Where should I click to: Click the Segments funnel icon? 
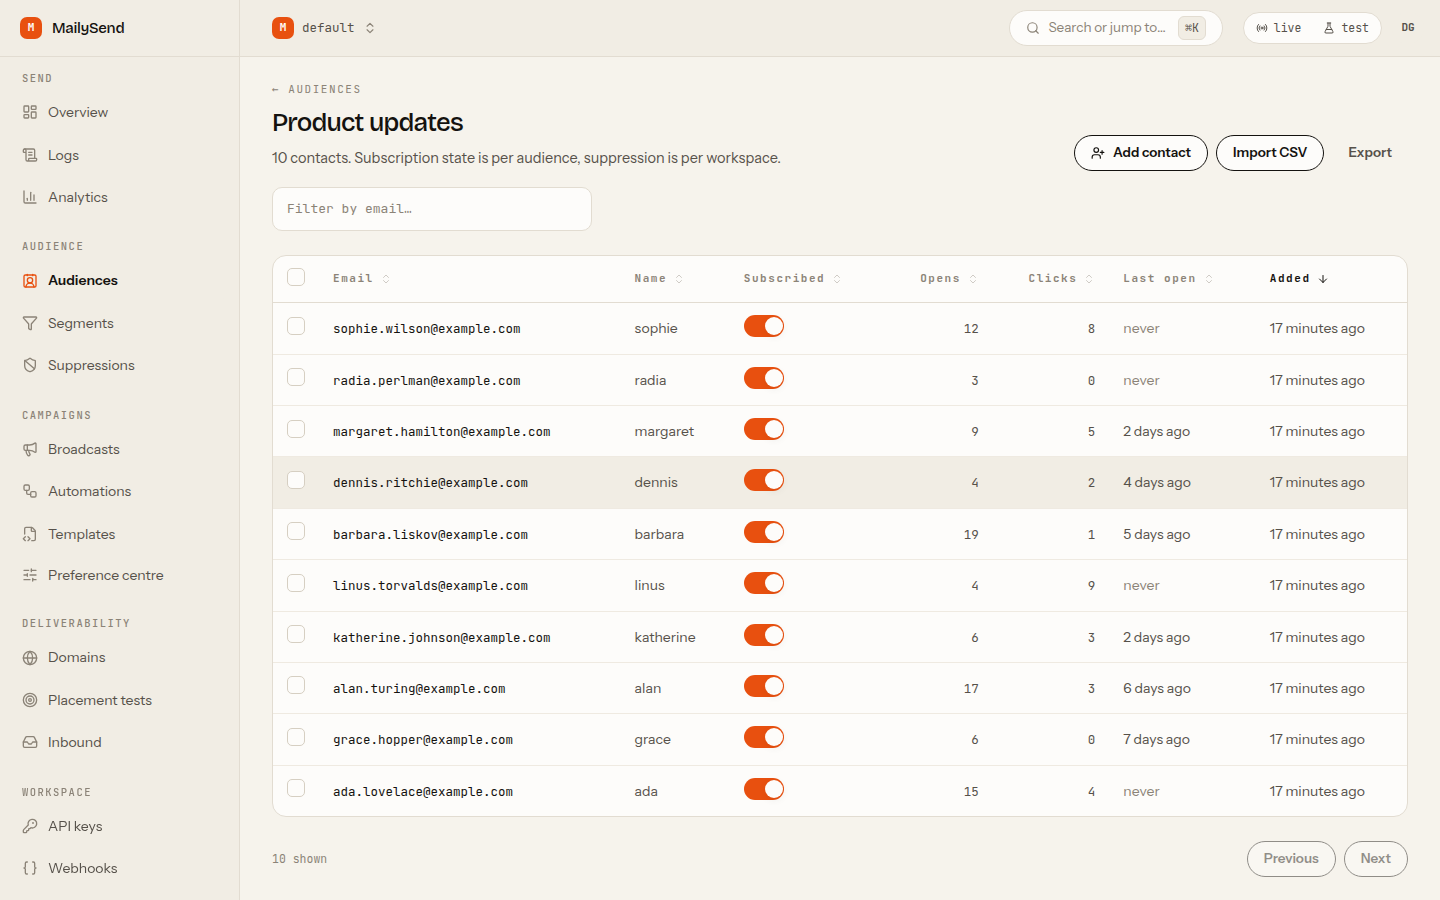click(30, 323)
